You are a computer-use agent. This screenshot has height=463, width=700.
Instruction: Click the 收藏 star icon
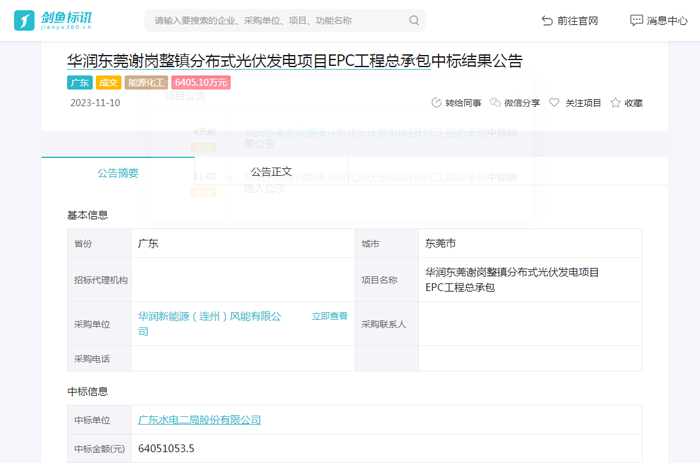point(615,103)
